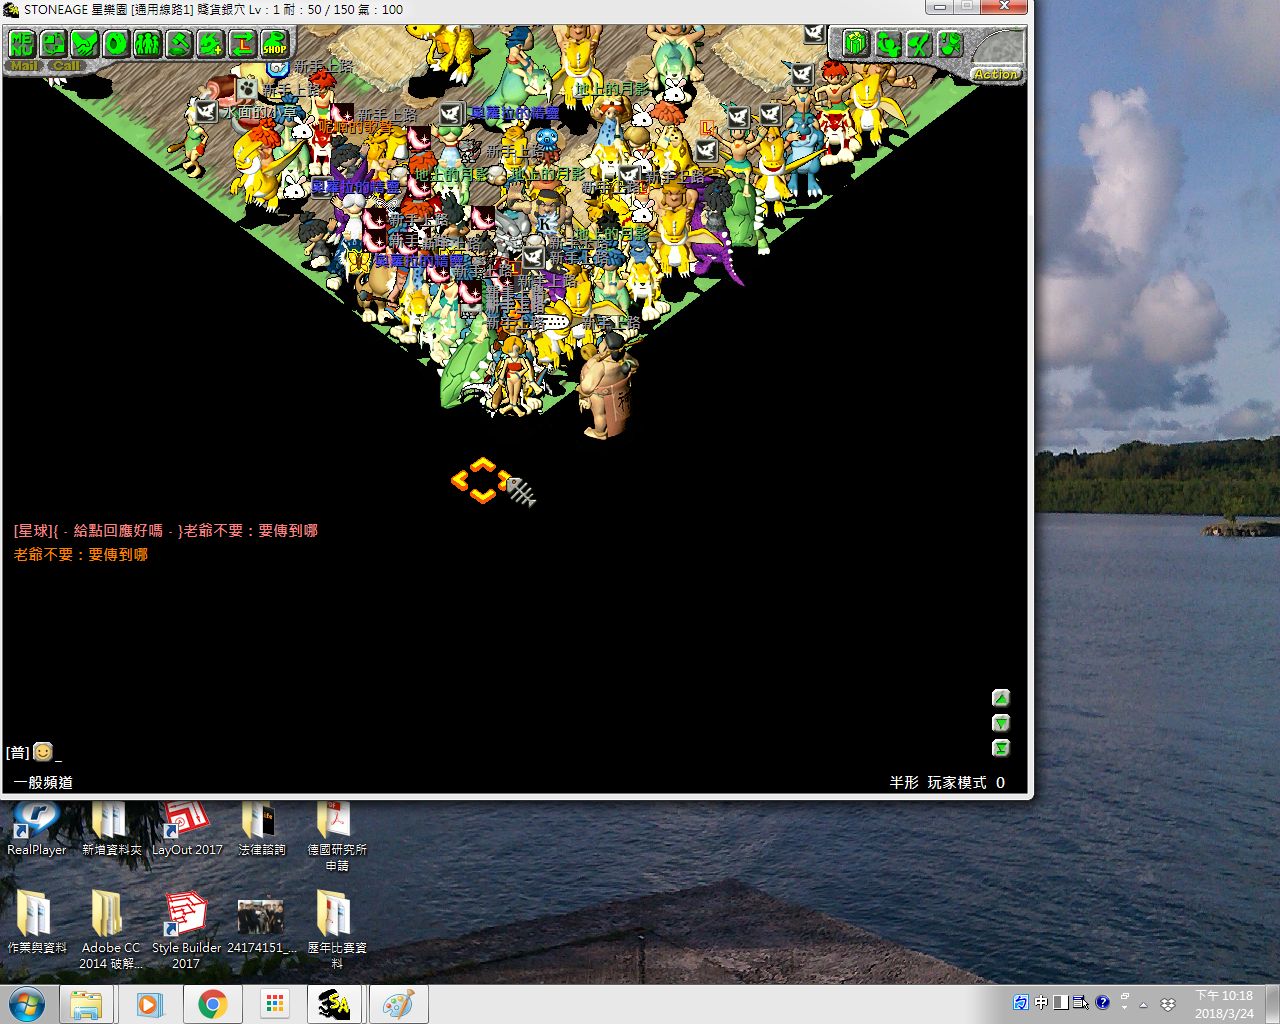
Task: Click the card exchange icon beside MENU
Action: pos(53,43)
